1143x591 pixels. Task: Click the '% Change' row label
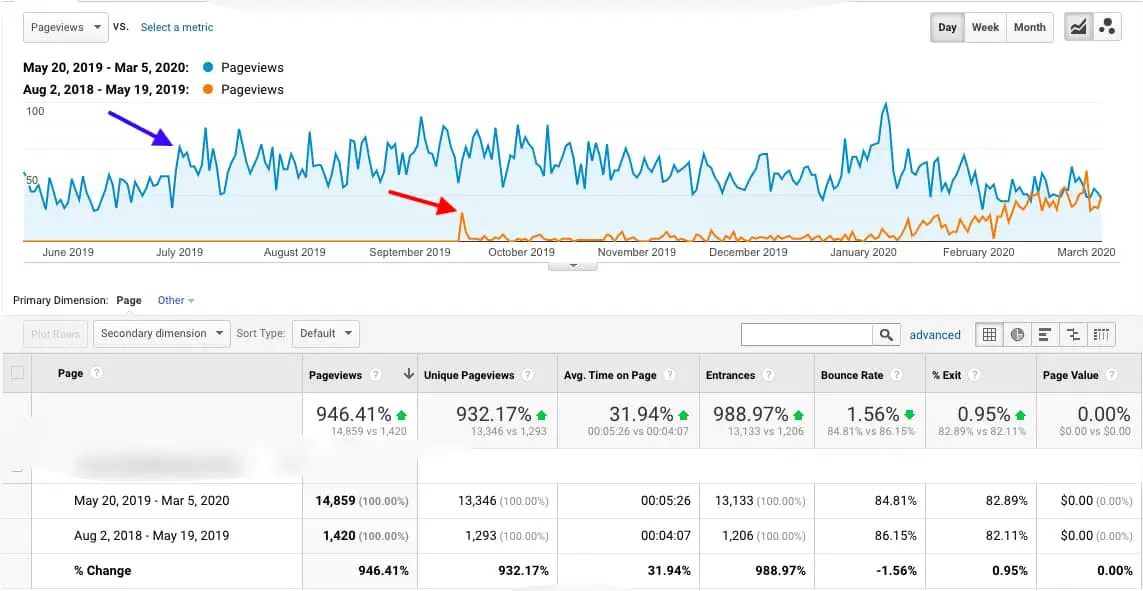103,571
